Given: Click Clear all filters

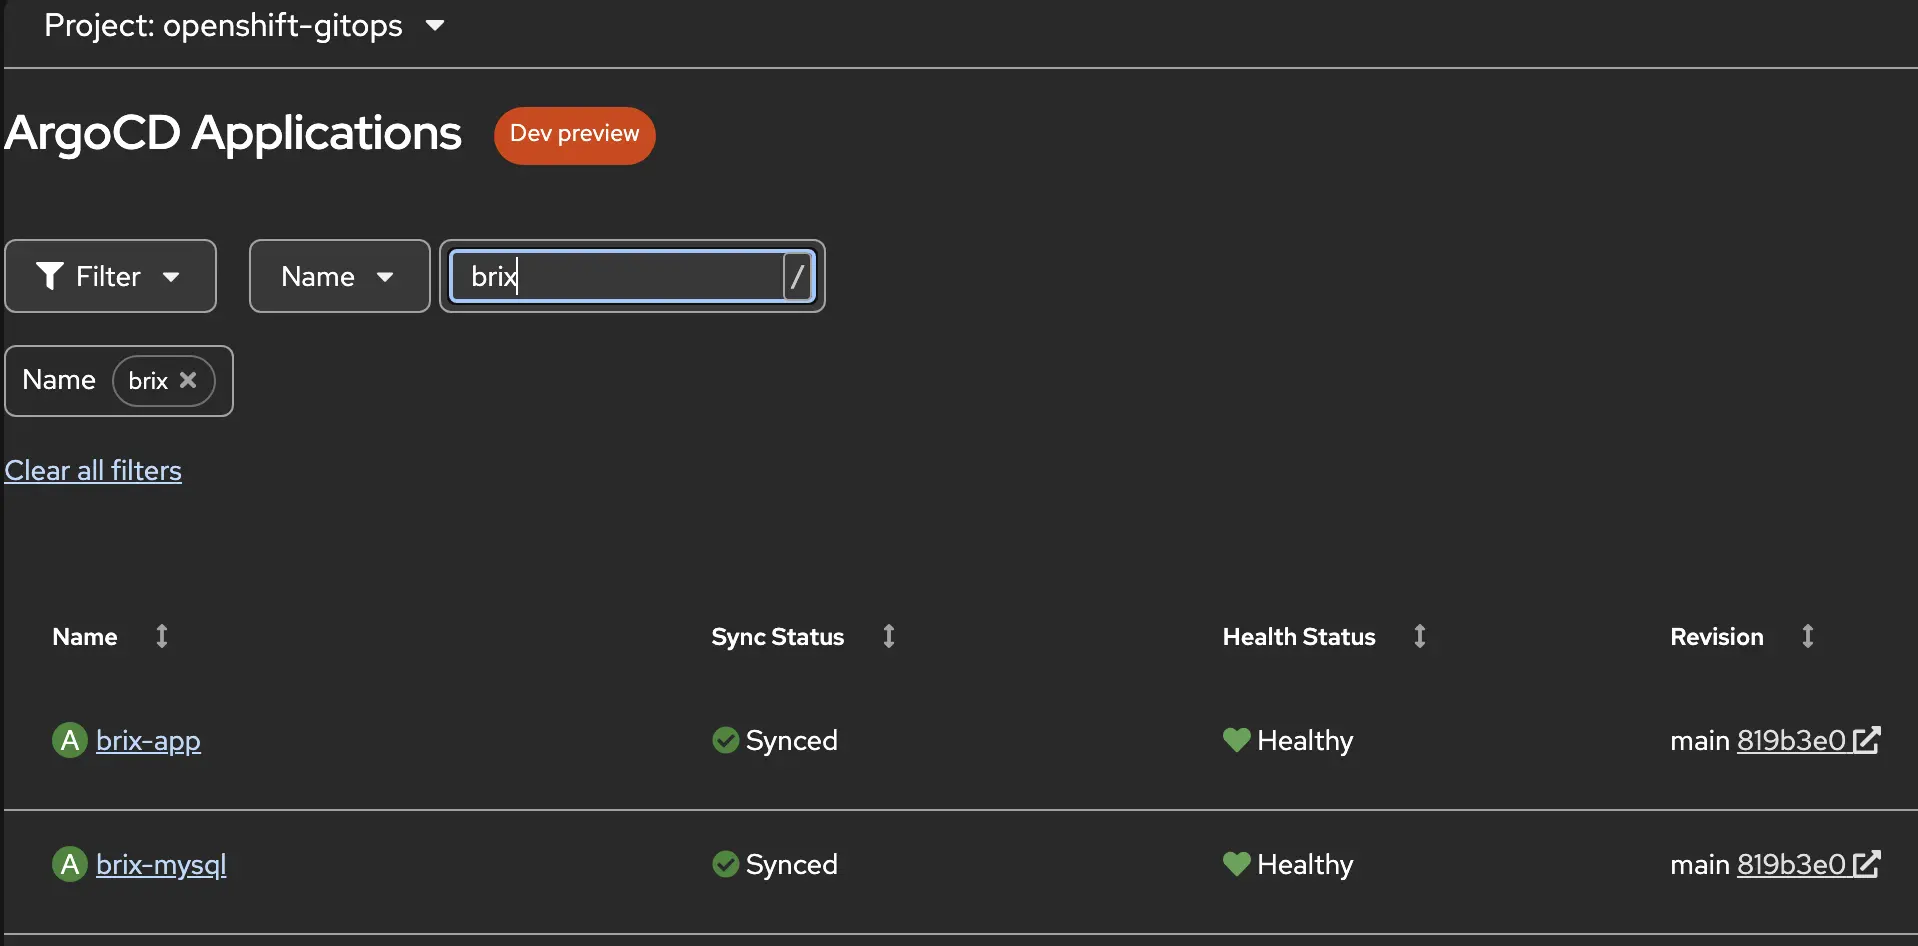Looking at the screenshot, I should click(93, 470).
